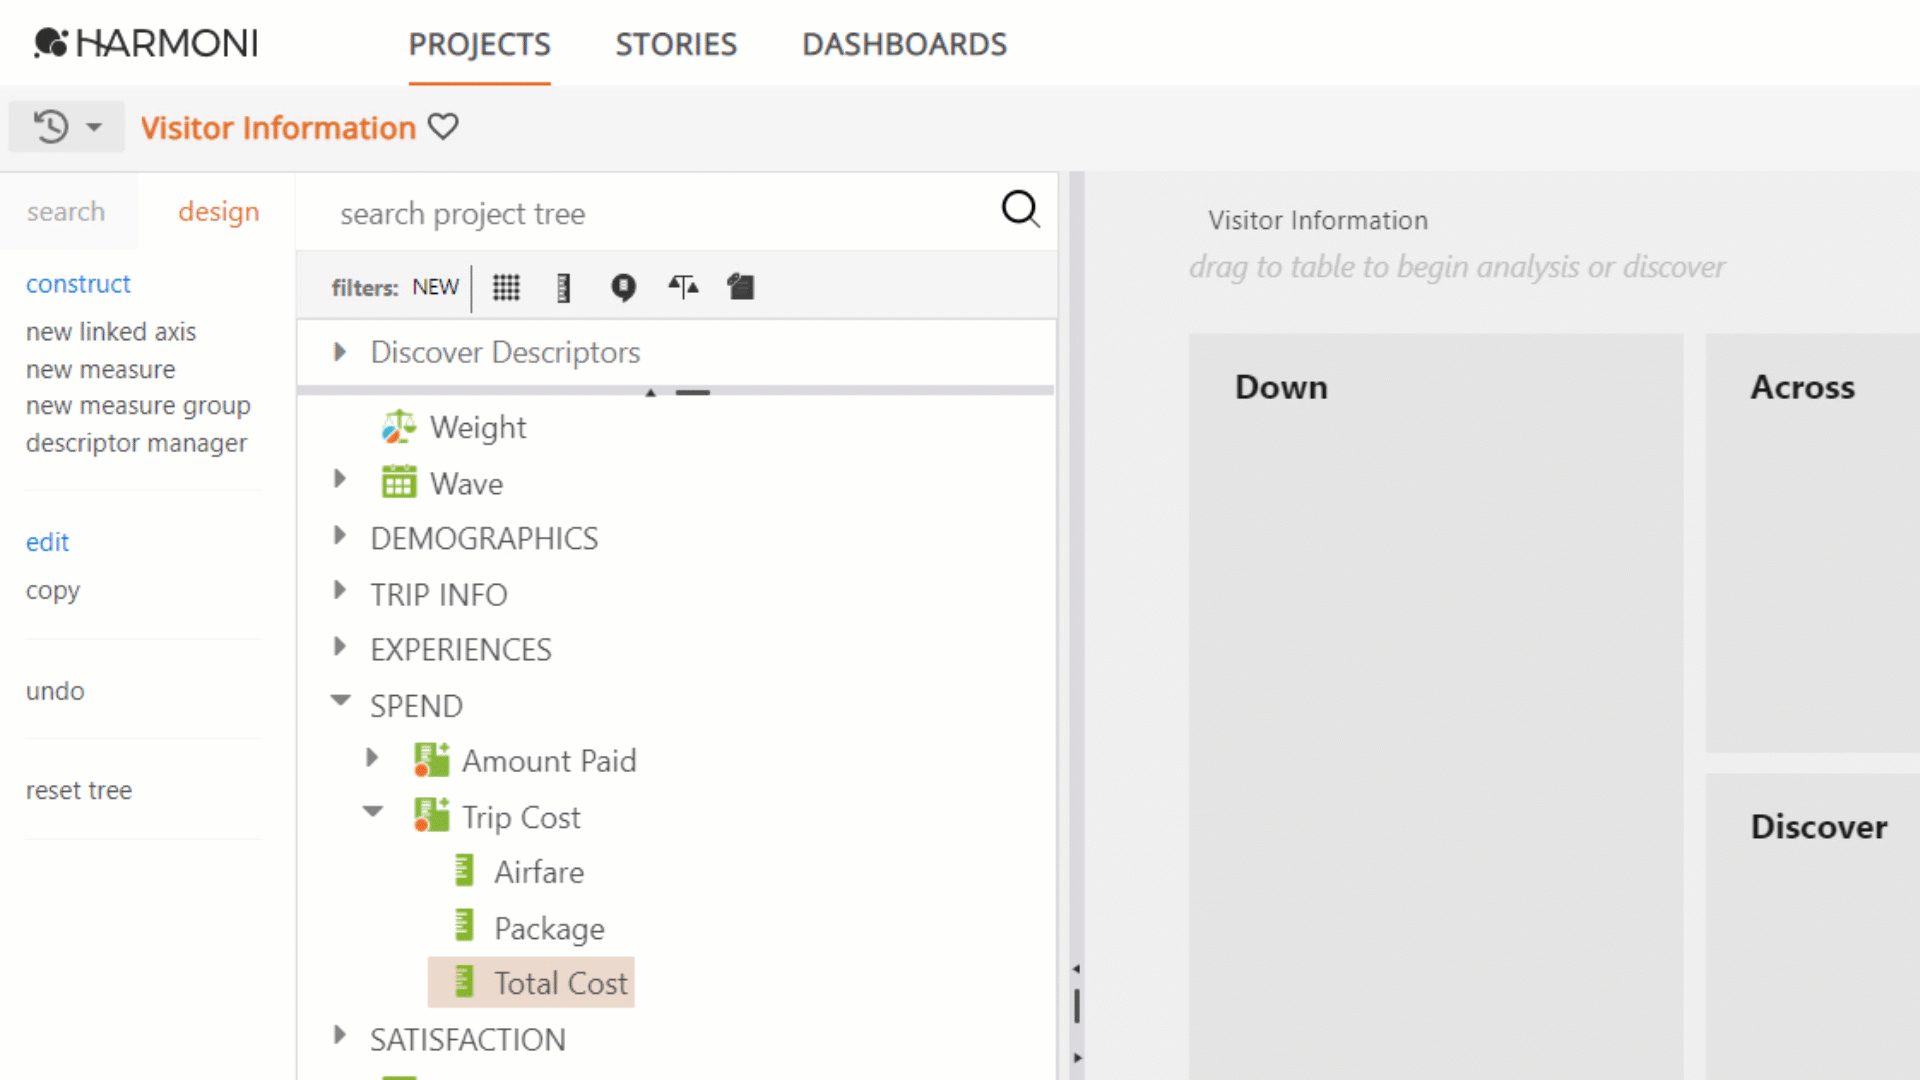Screen dimensions: 1920x1080
Task: Click the search magnifier icon
Action: (x=1020, y=210)
